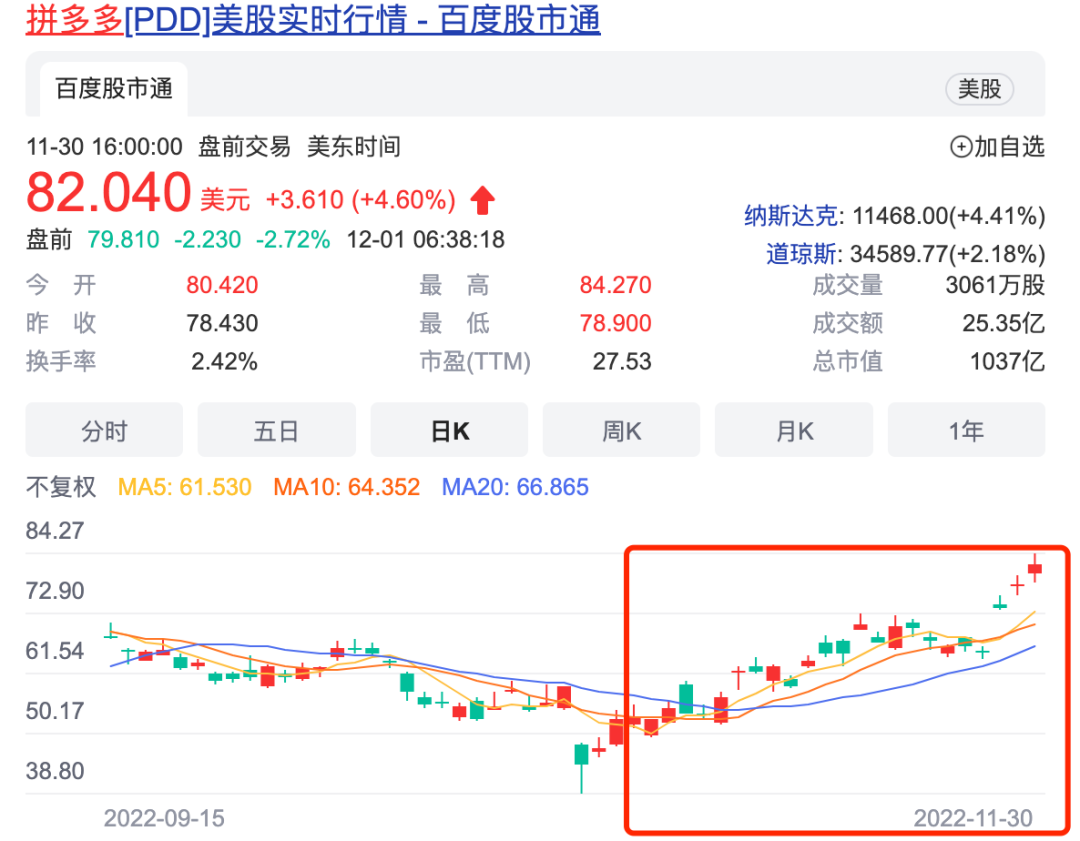1080x841 pixels.
Task: Click the latest candlestick on the chart
Action: [1035, 568]
